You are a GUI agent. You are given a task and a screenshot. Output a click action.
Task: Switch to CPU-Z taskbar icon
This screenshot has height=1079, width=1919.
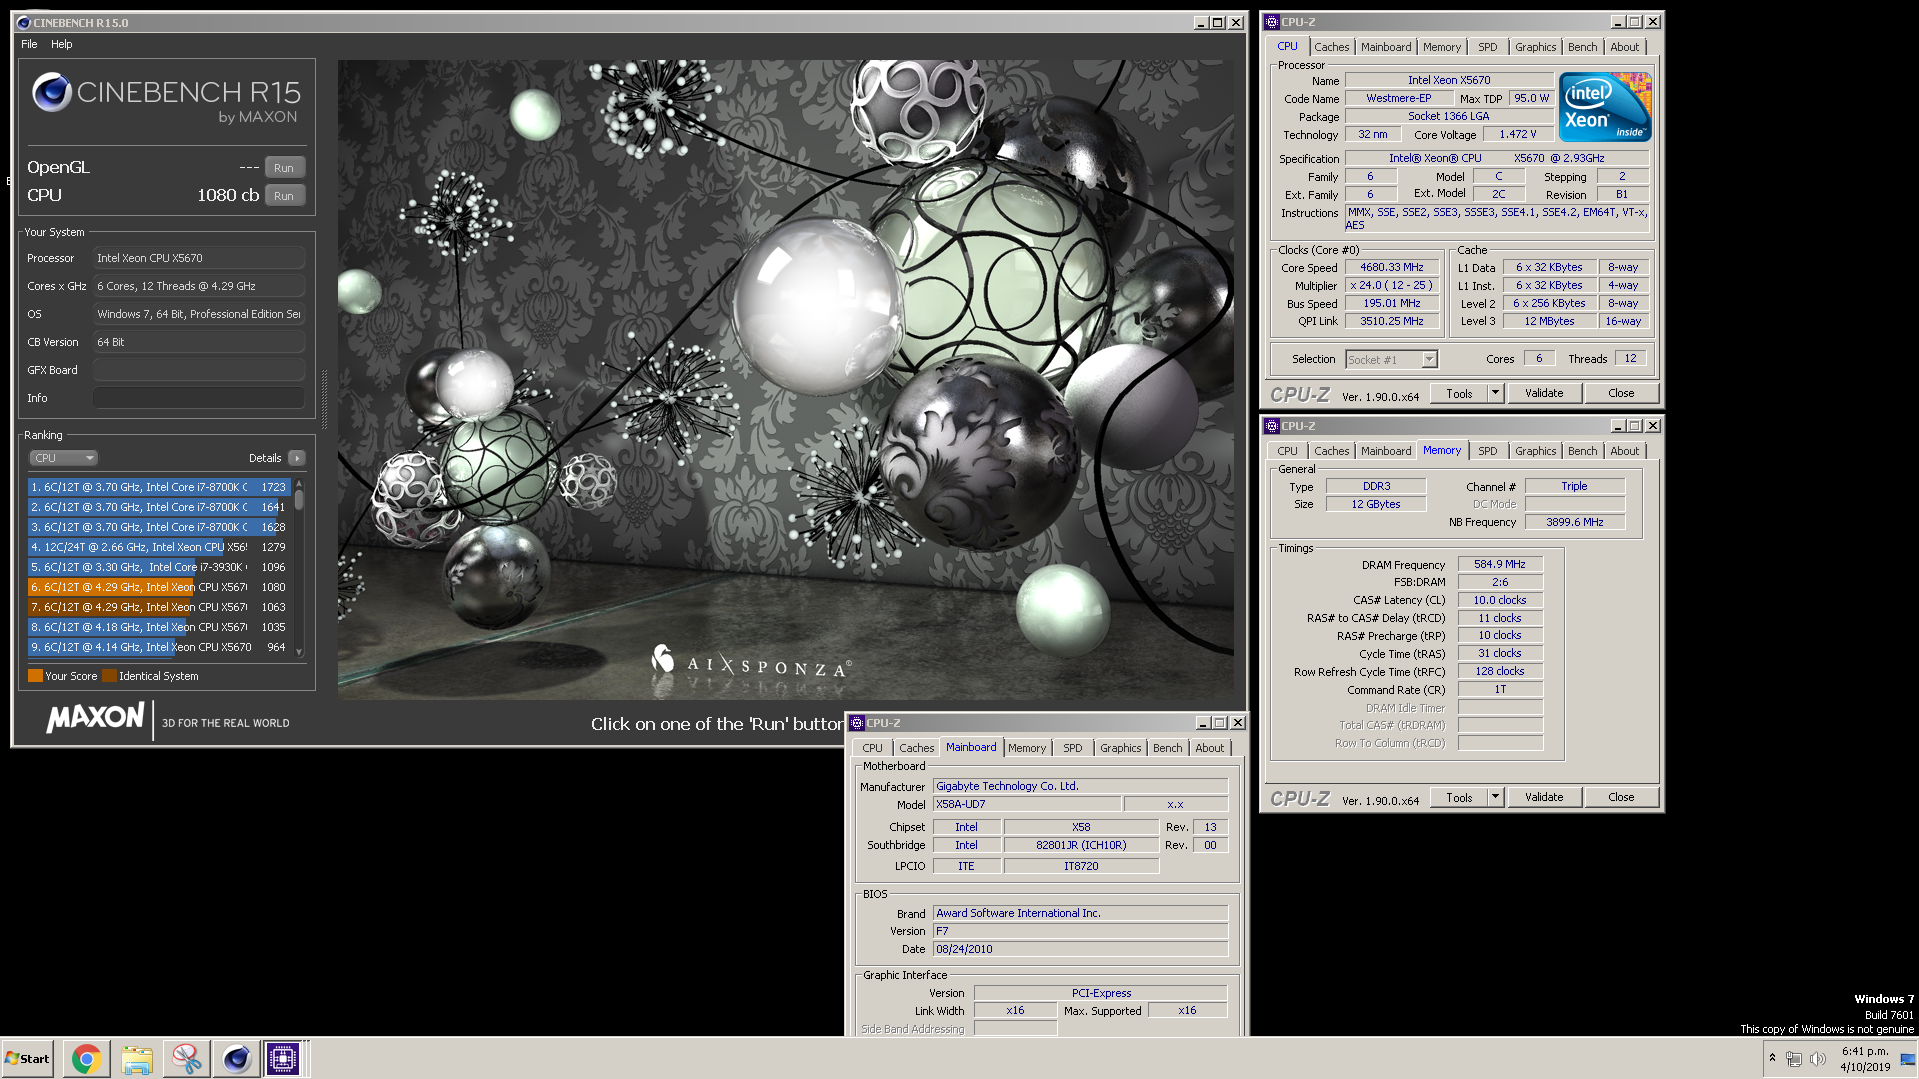pos(283,1058)
